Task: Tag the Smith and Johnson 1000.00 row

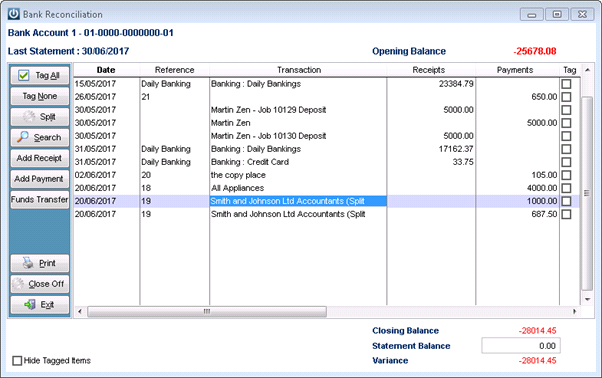Action: click(566, 201)
